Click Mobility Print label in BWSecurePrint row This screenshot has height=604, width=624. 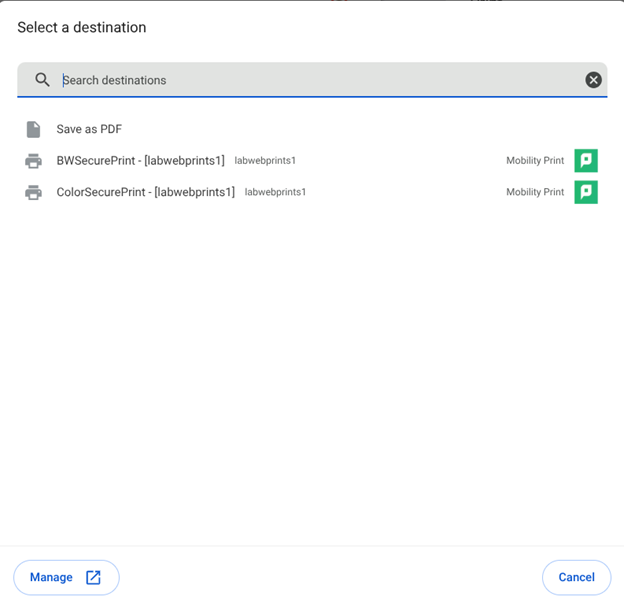(535, 161)
